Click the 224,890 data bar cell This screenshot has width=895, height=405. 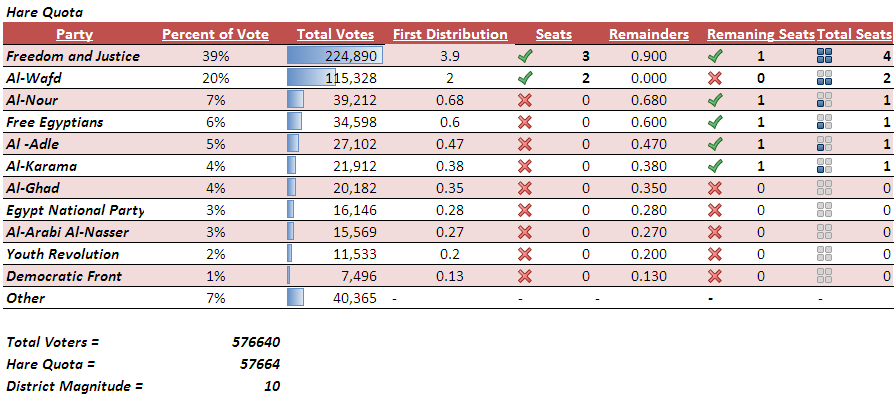pos(335,56)
